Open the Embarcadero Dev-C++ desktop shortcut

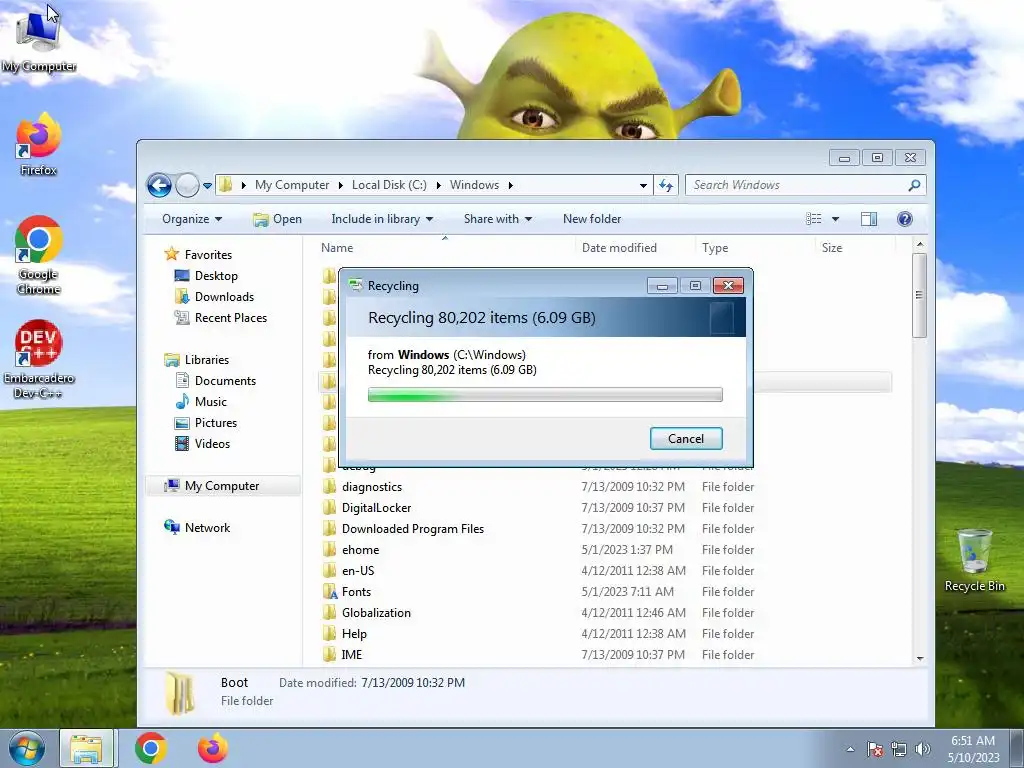pyautogui.click(x=39, y=359)
